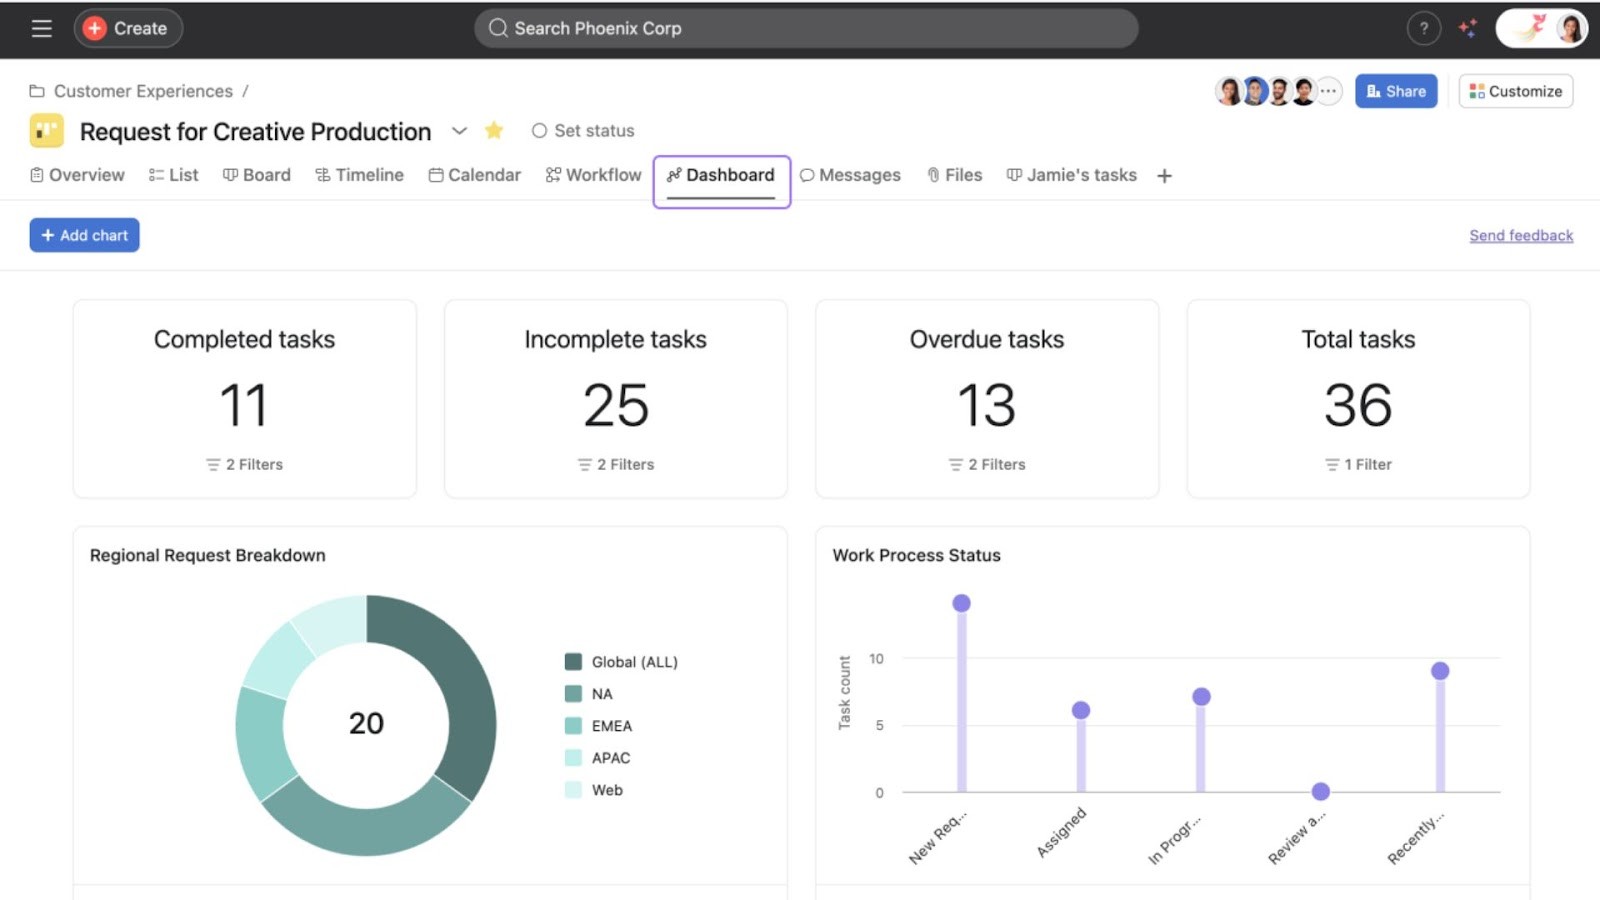Click the plus icon to add a new tab
Image resolution: width=1600 pixels, height=900 pixels.
(x=1164, y=175)
